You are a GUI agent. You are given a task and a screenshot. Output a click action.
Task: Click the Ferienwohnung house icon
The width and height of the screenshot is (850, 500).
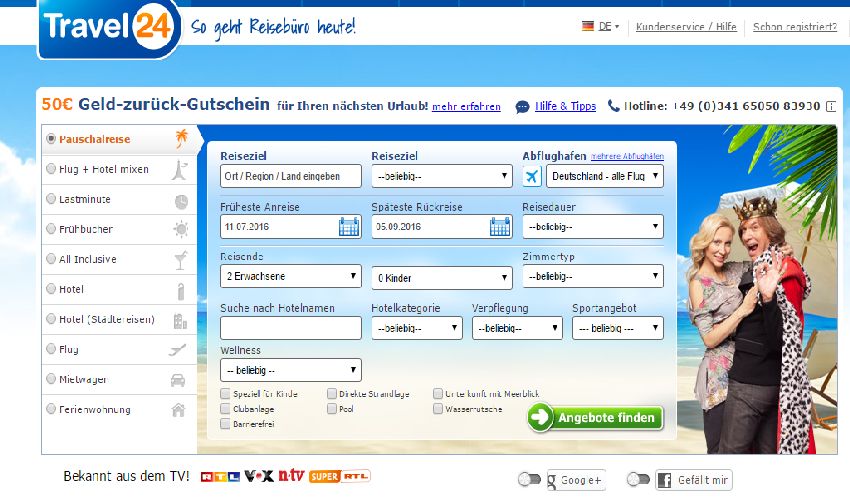click(x=179, y=410)
